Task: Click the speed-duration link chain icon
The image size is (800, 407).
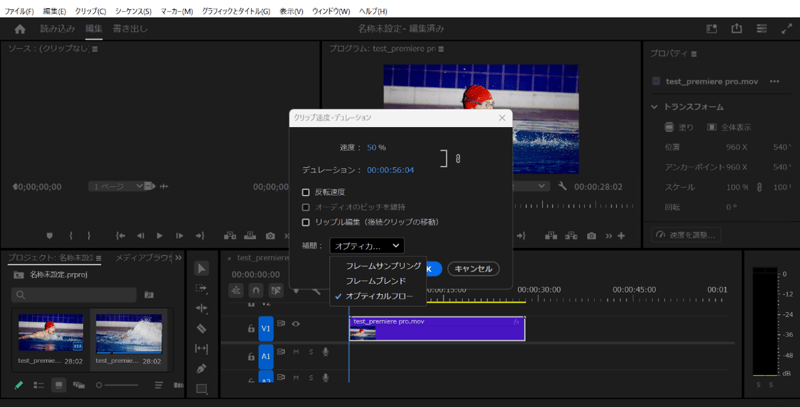Action: pyautogui.click(x=457, y=159)
